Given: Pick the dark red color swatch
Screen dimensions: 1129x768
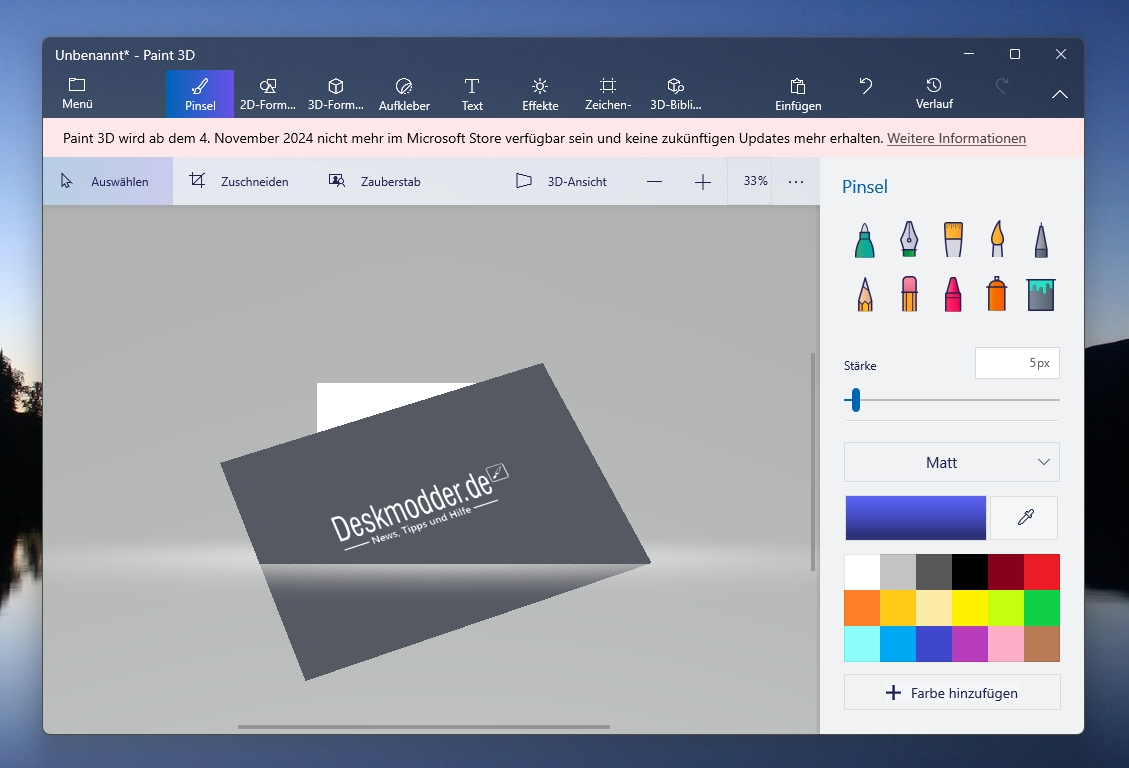Looking at the screenshot, I should point(1006,572).
